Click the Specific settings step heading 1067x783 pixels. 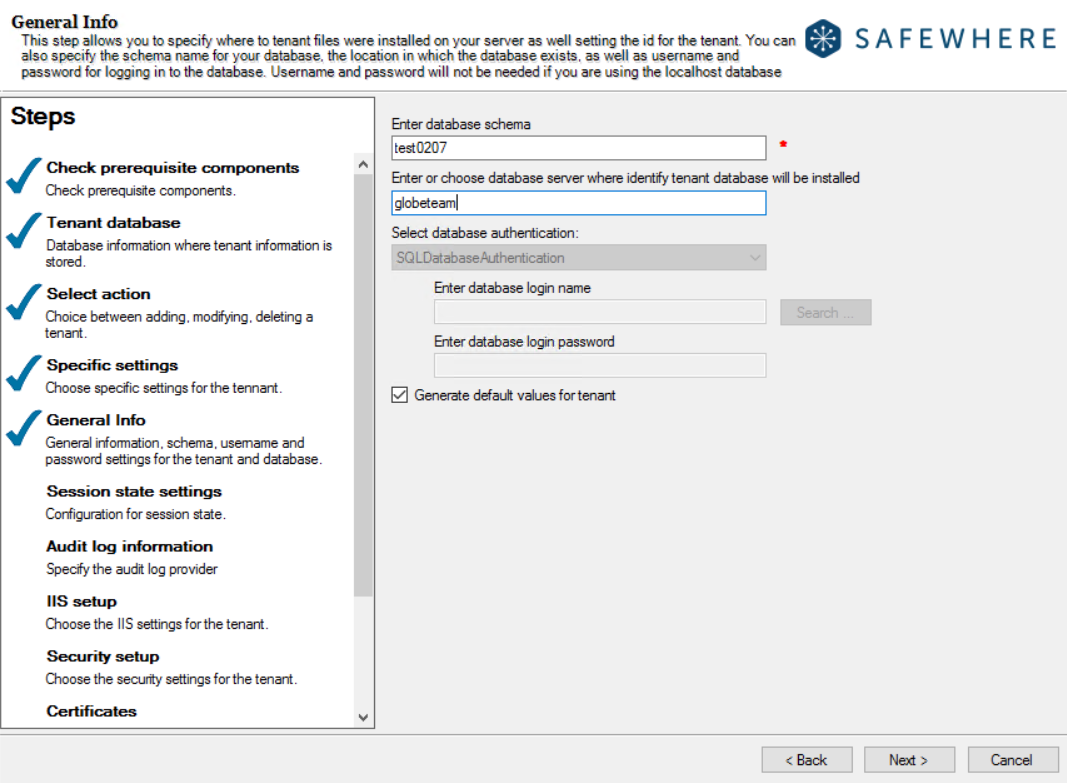(x=112, y=365)
